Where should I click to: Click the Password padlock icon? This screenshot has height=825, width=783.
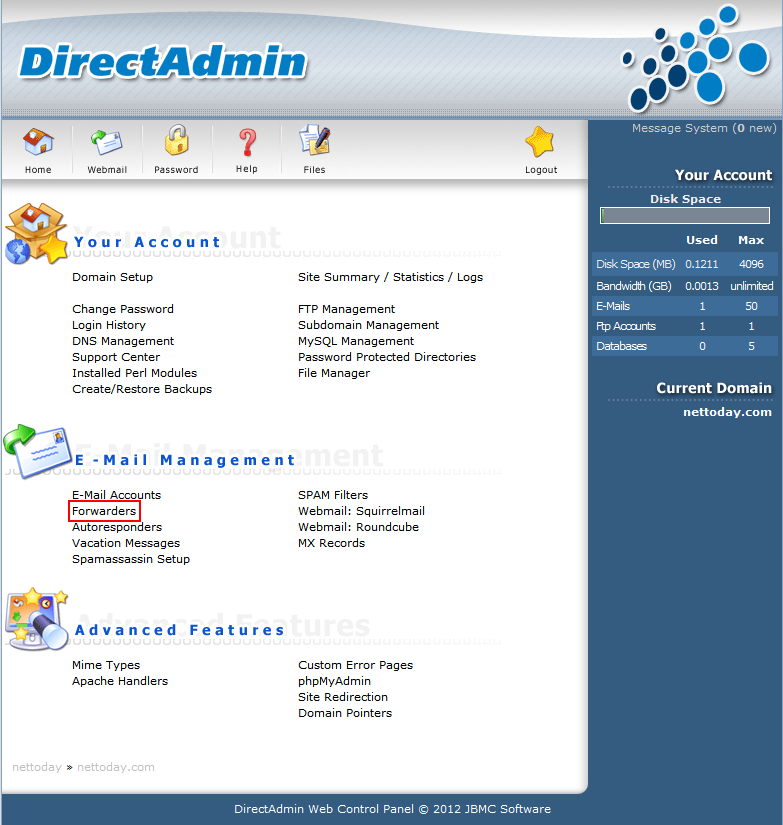click(177, 140)
